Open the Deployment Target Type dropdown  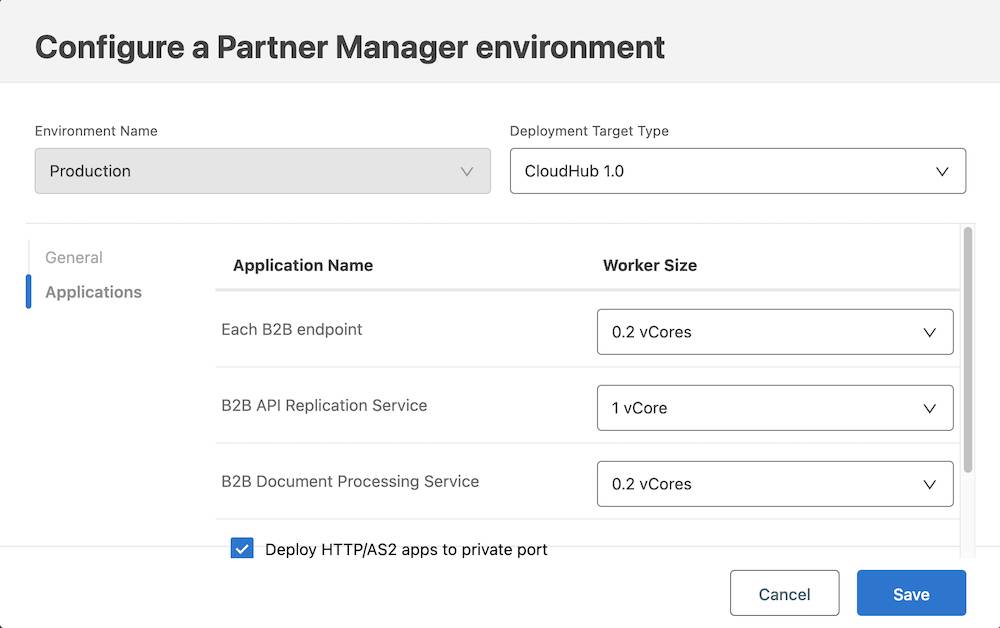point(738,171)
